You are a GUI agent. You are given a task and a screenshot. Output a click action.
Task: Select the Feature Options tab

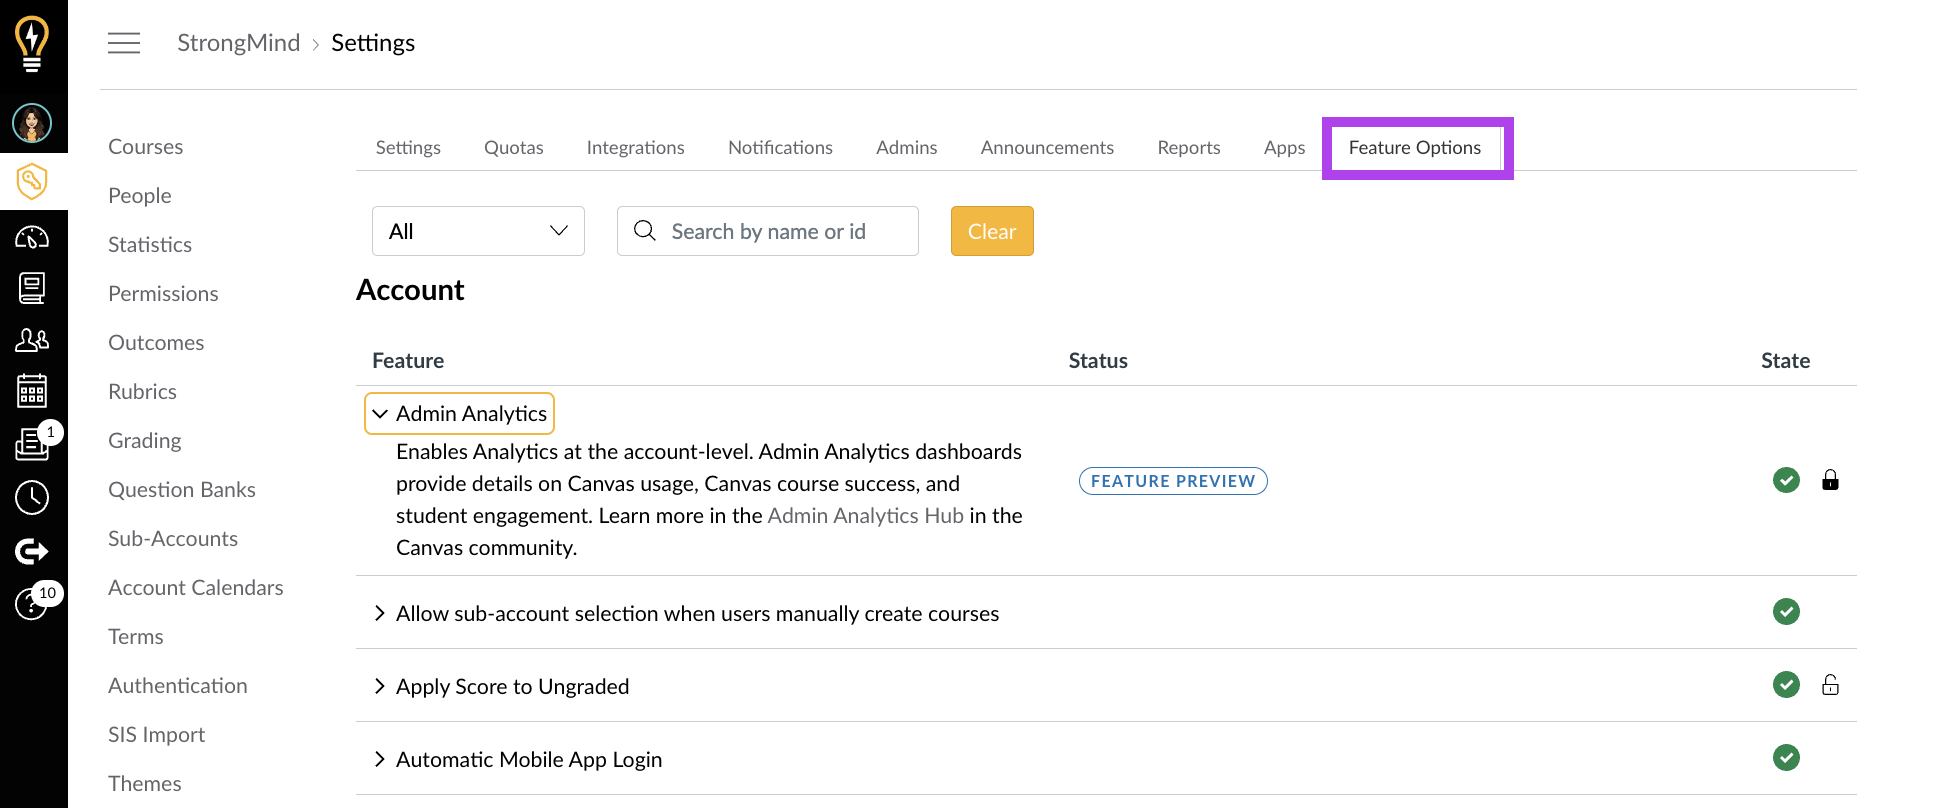[1415, 147]
